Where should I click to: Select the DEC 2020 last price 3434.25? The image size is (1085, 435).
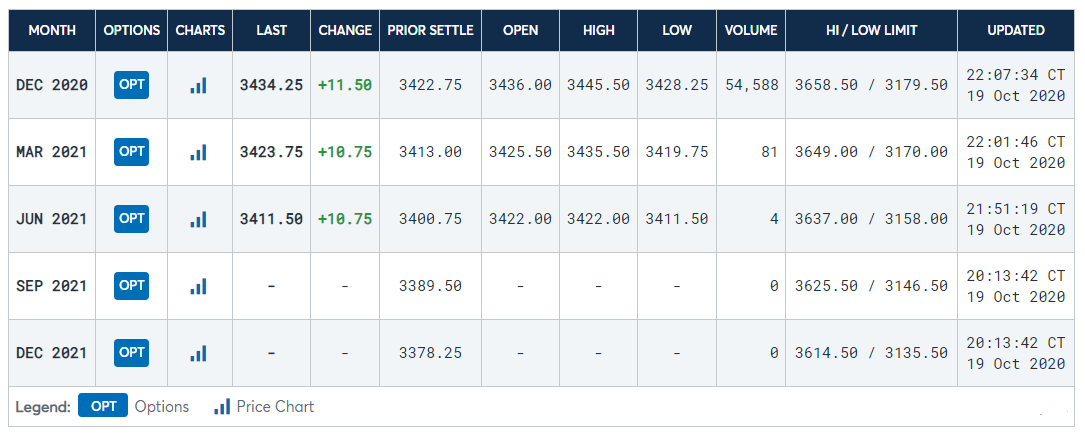(271, 85)
